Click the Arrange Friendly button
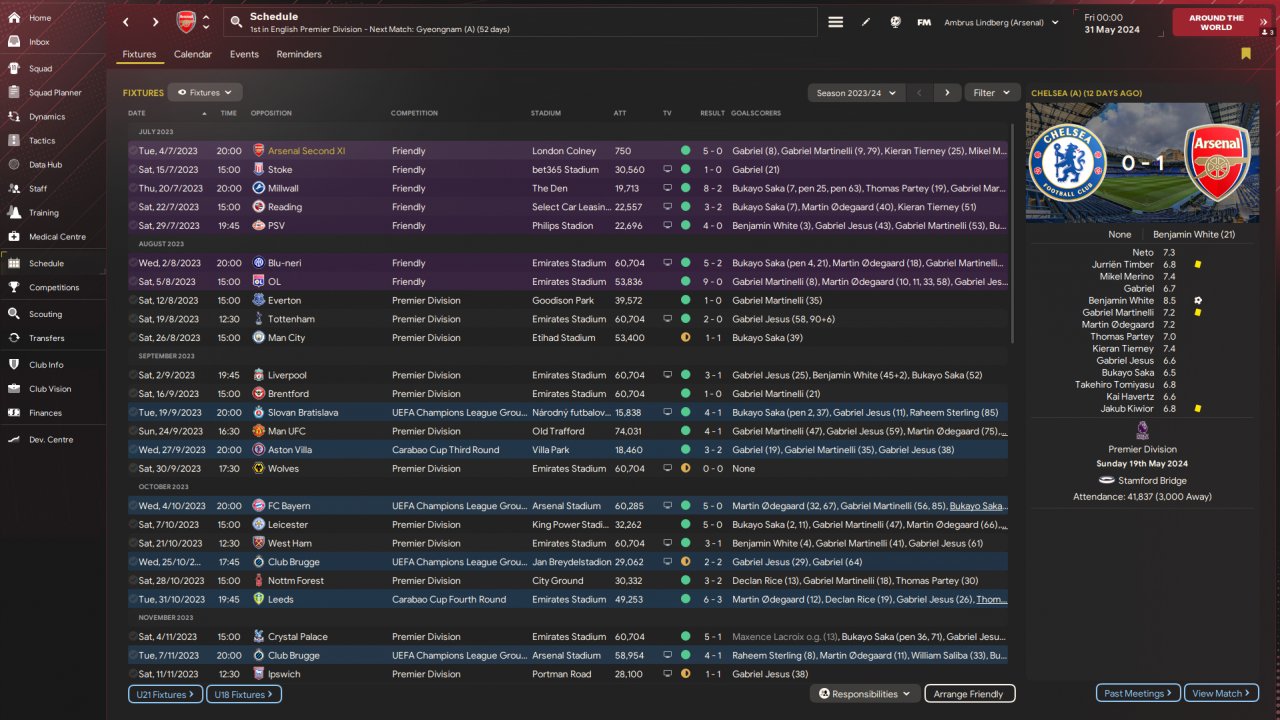1280x720 pixels. (x=968, y=694)
